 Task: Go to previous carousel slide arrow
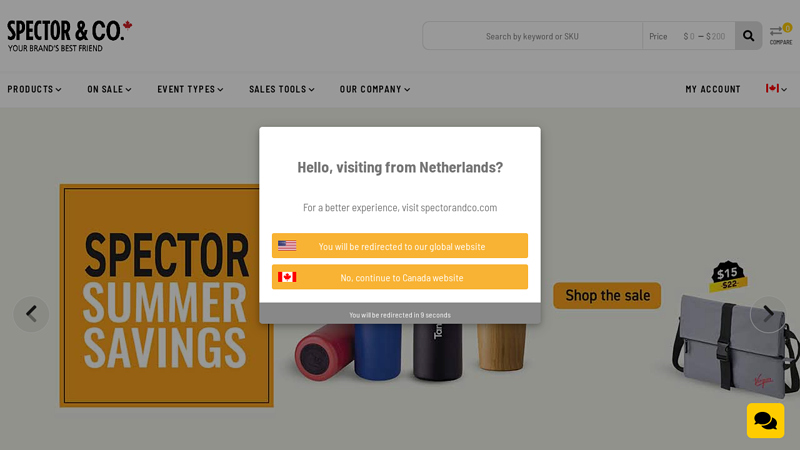tap(31, 314)
